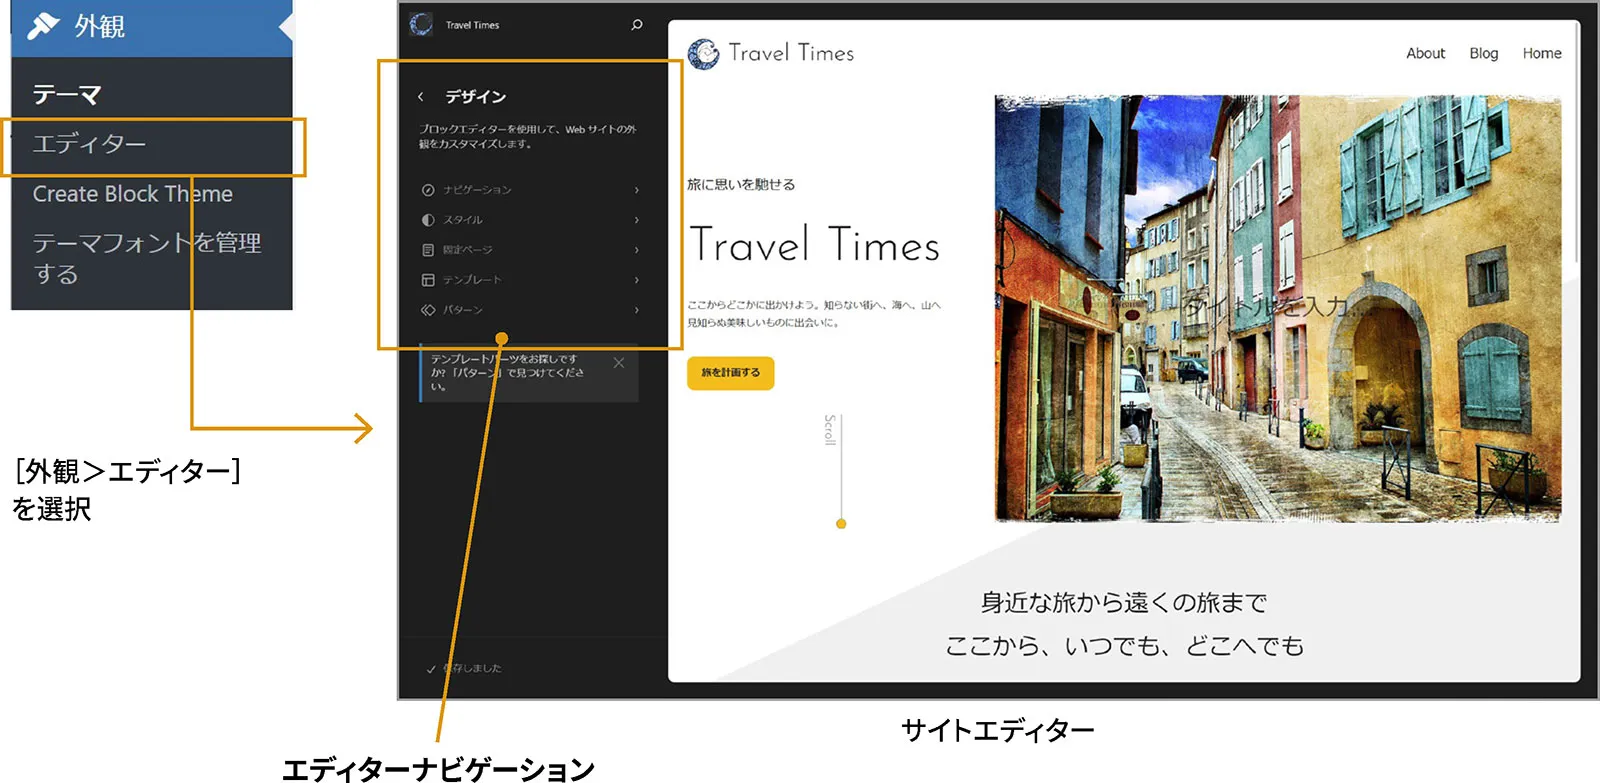
Task: Open テーマフォントを管理する menu item
Action: [x=146, y=258]
